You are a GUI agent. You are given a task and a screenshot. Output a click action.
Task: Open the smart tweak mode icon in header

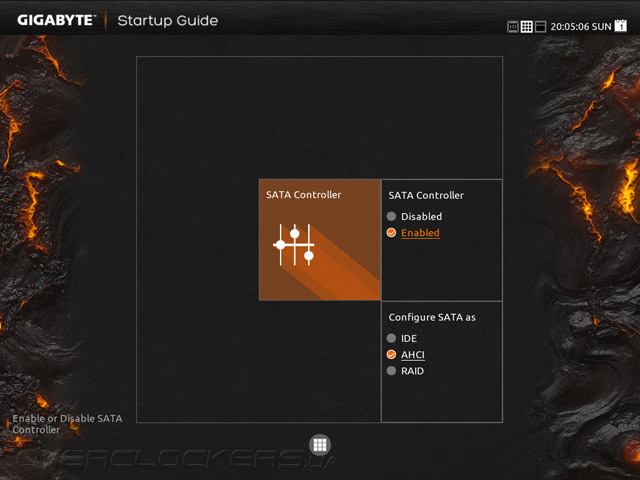513,27
